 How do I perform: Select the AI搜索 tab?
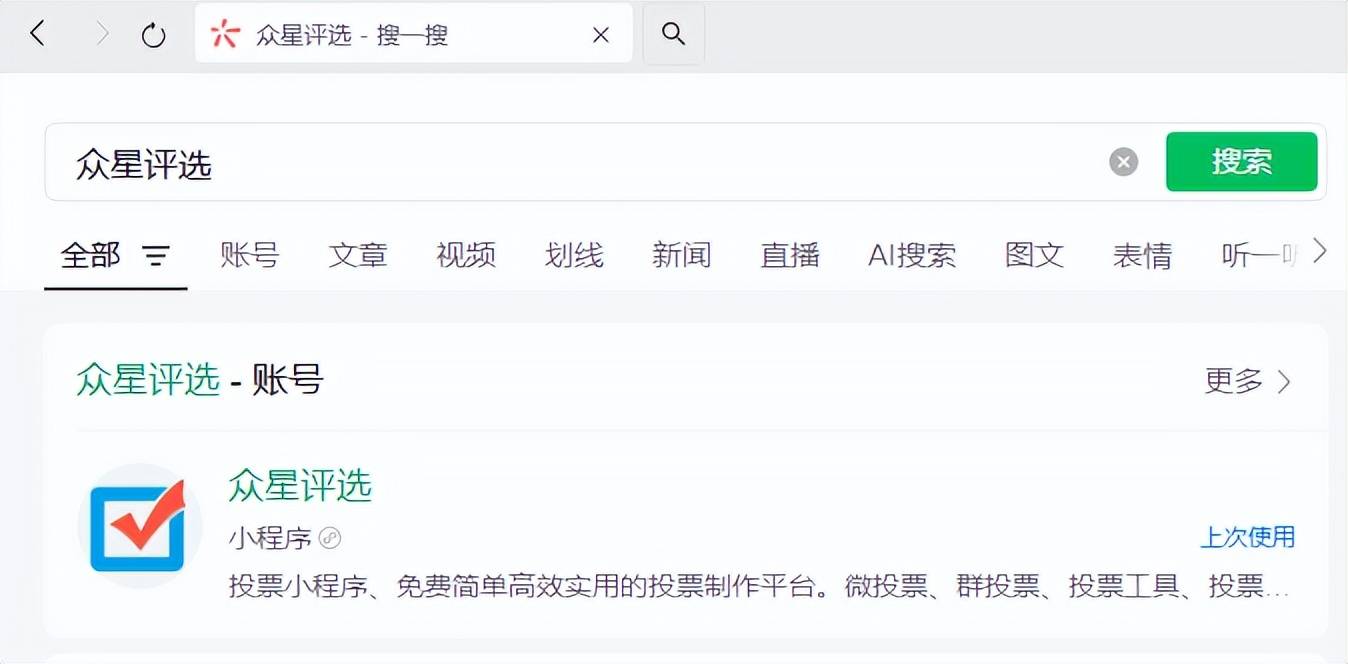911,256
